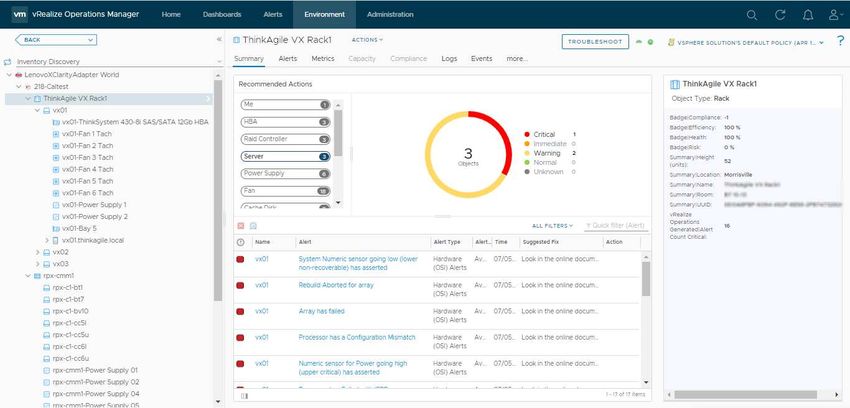Click the rack icon beside page title

point(236,40)
